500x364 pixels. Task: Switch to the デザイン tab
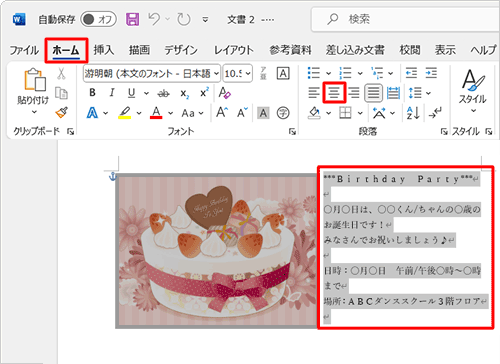pyautogui.click(x=181, y=50)
